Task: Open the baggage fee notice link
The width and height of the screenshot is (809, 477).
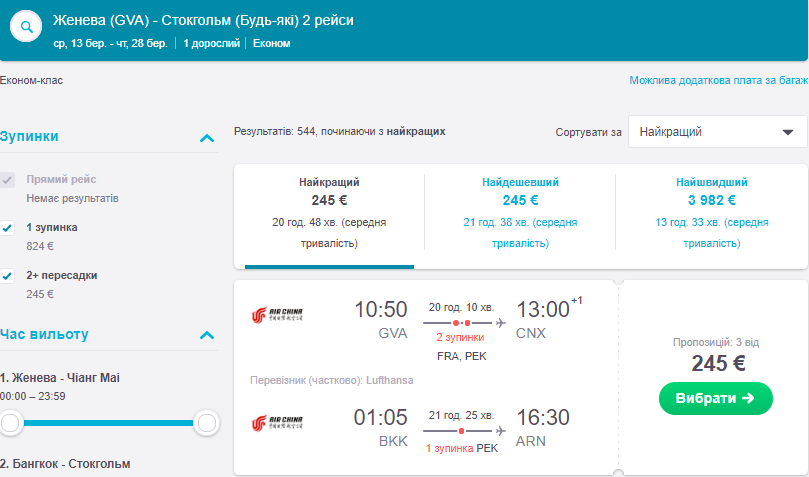Action: (718, 80)
